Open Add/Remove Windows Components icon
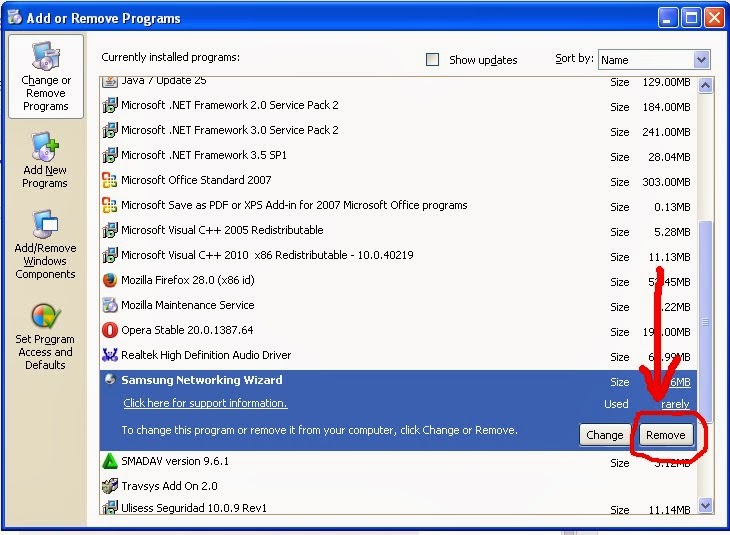Image resolution: width=730 pixels, height=535 pixels. coord(45,224)
